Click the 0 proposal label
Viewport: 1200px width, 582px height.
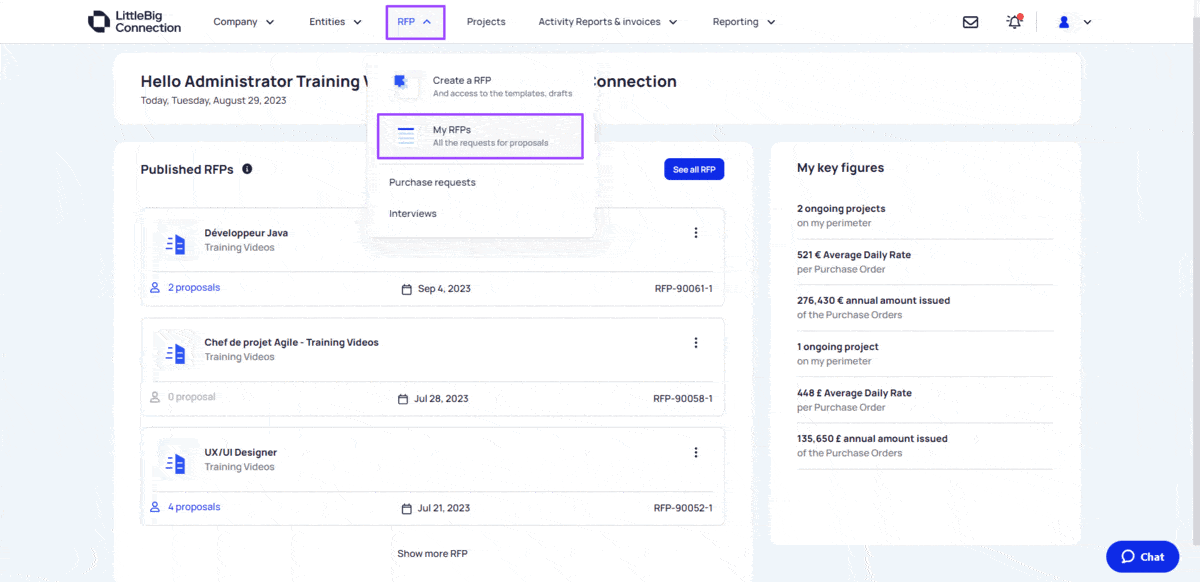pos(192,397)
